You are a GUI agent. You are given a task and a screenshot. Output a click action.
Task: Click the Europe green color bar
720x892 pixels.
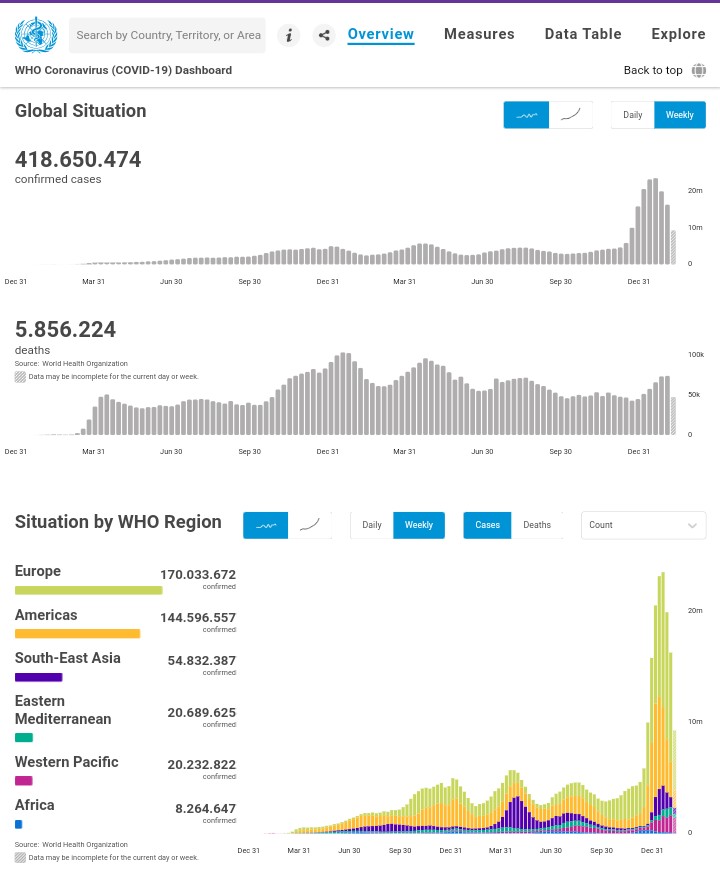pyautogui.click(x=89, y=590)
